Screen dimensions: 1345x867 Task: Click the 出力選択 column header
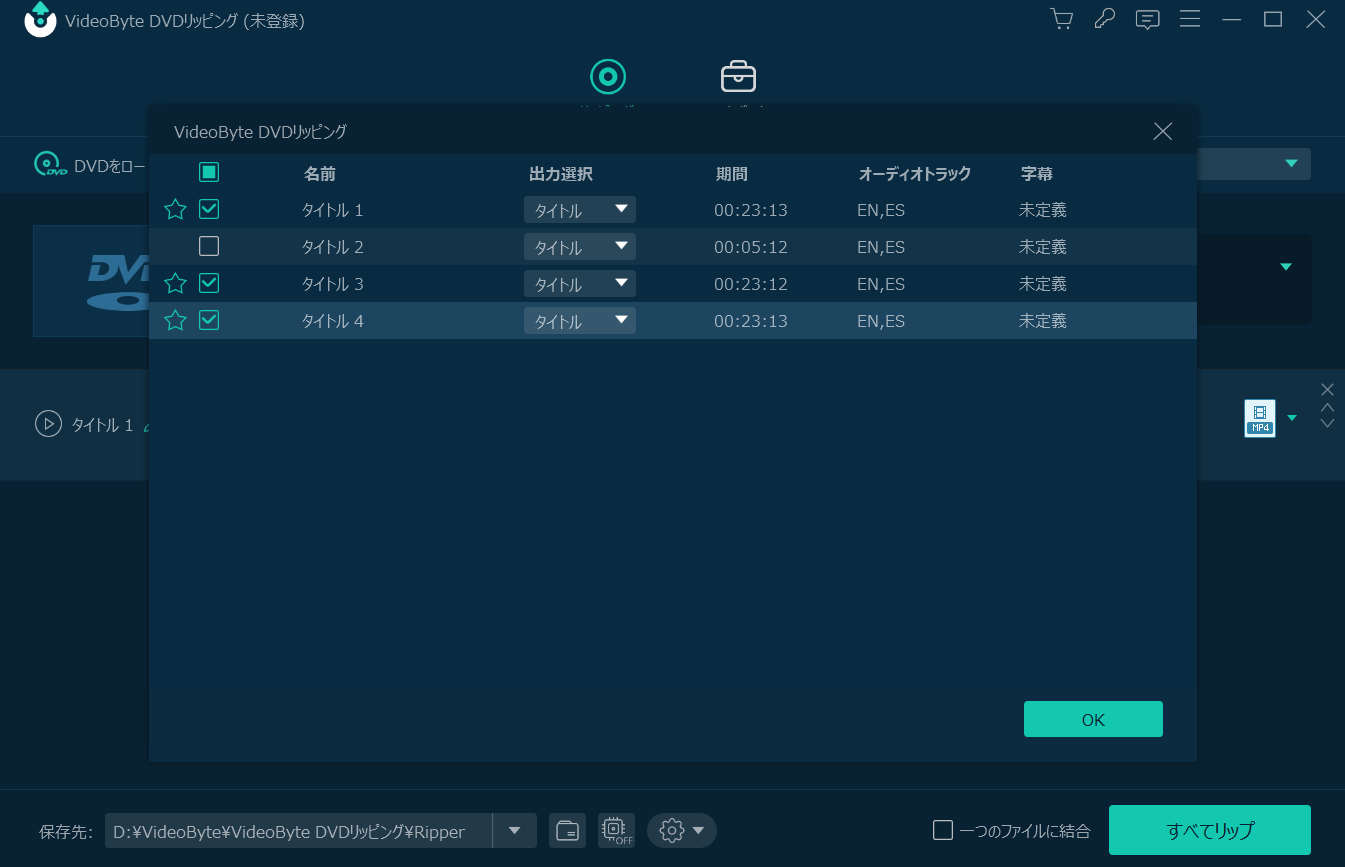(561, 173)
